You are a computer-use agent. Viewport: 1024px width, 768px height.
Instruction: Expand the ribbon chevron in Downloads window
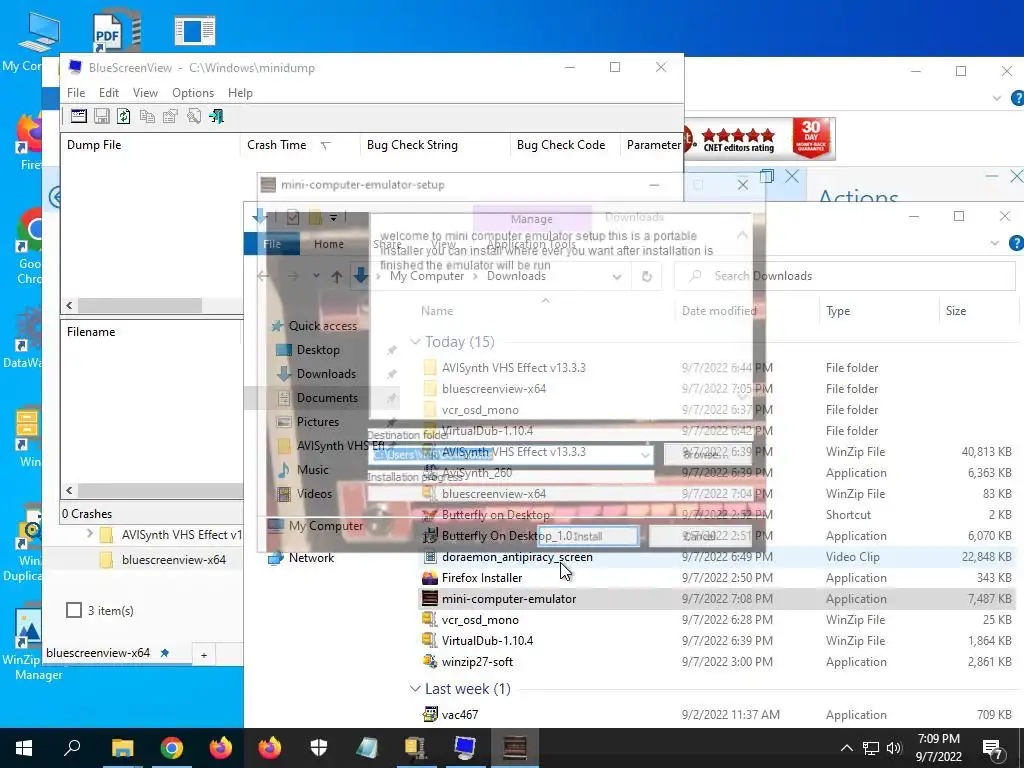click(995, 243)
